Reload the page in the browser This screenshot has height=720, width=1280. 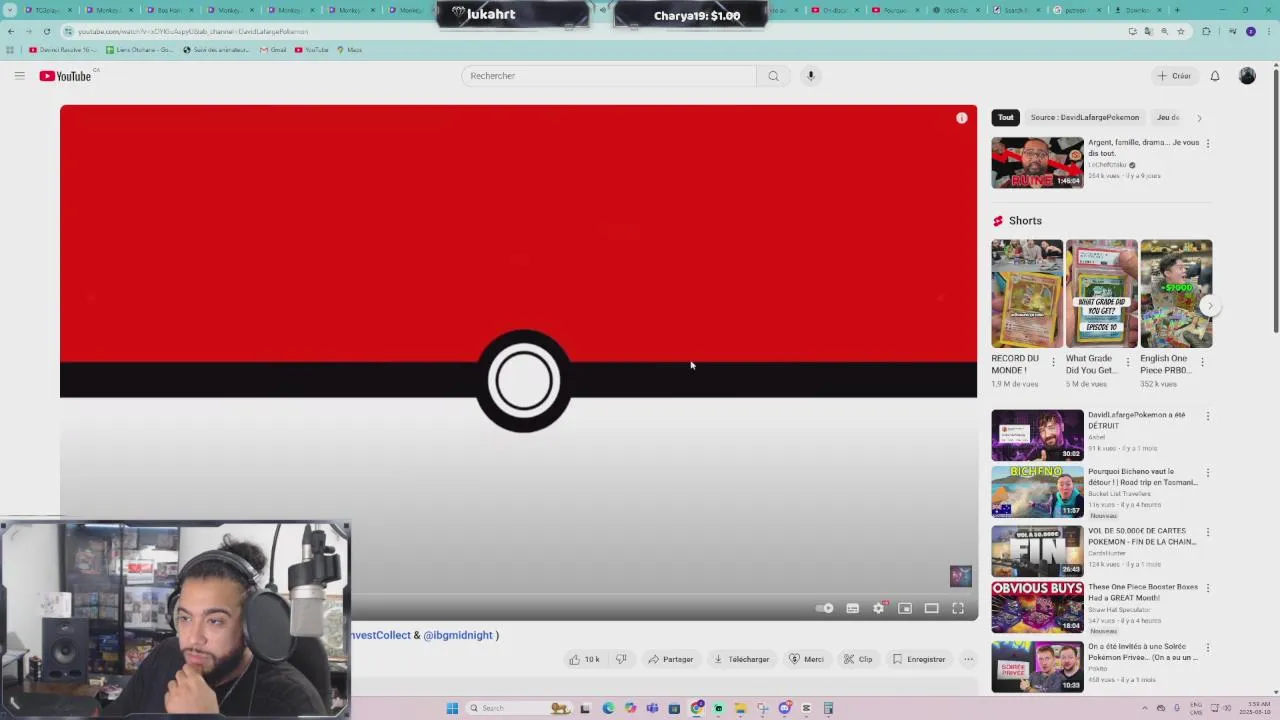pos(46,31)
